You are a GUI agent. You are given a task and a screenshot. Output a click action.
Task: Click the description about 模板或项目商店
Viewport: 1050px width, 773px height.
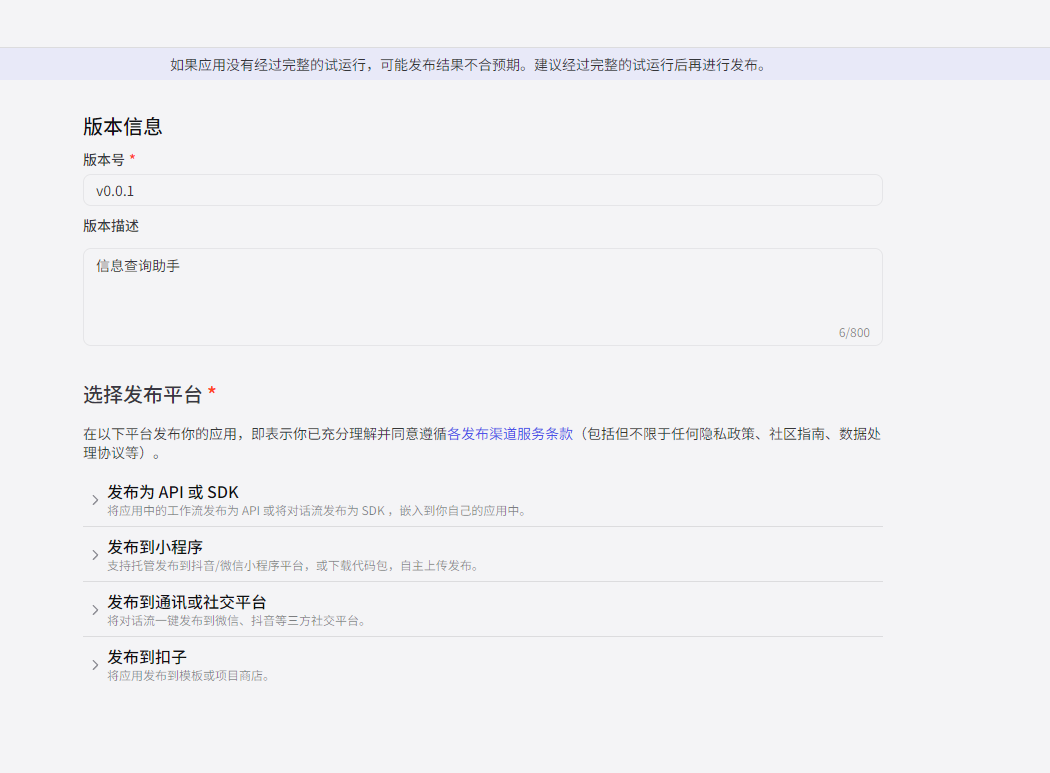point(189,676)
